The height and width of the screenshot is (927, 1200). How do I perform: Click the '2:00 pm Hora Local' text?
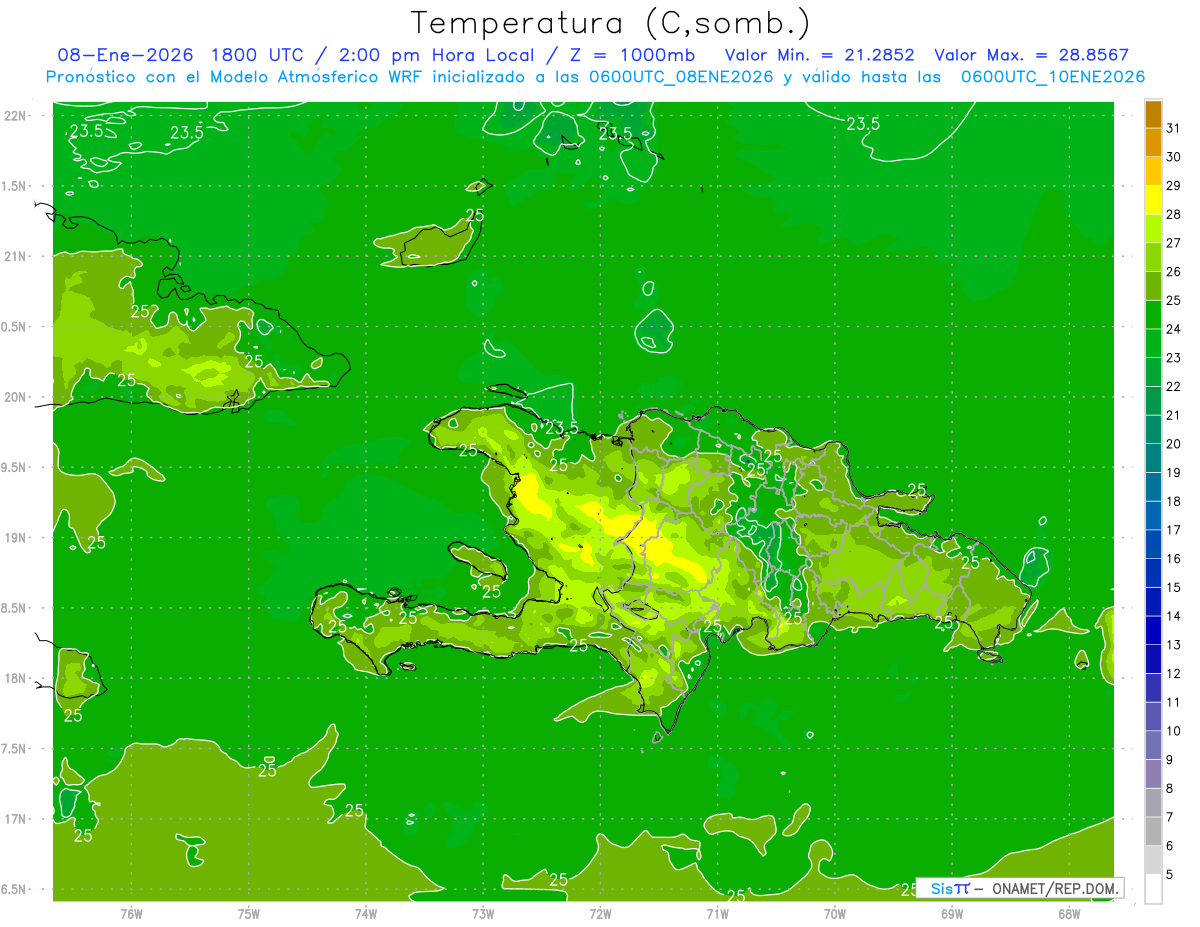[x=438, y=55]
